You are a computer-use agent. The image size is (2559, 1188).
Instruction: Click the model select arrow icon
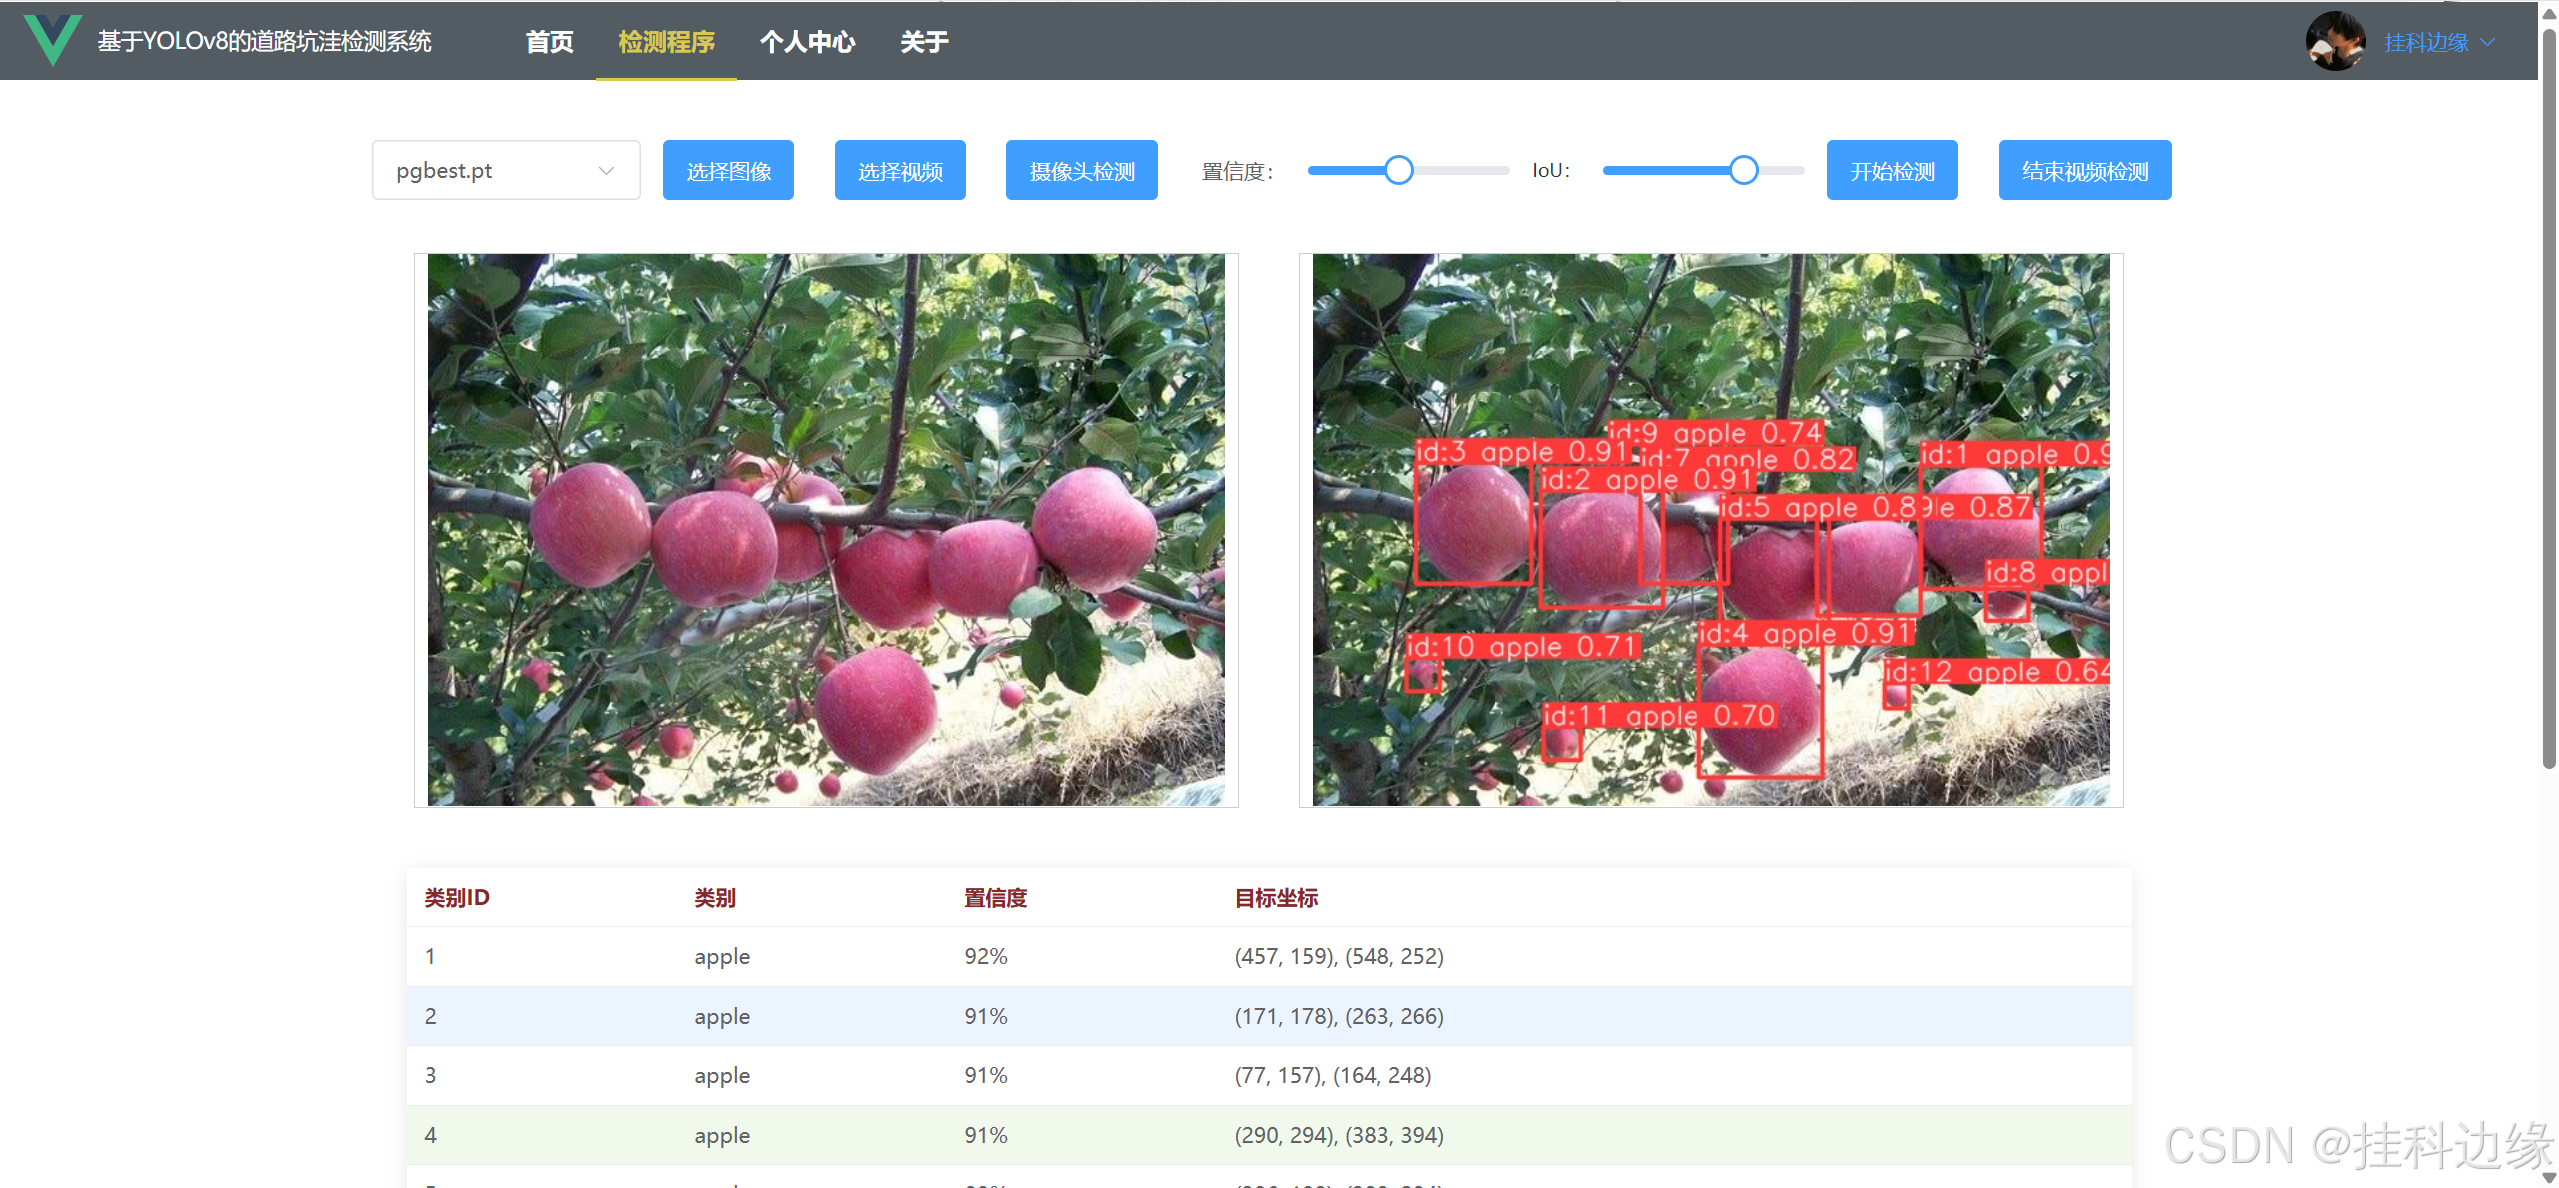click(x=606, y=171)
